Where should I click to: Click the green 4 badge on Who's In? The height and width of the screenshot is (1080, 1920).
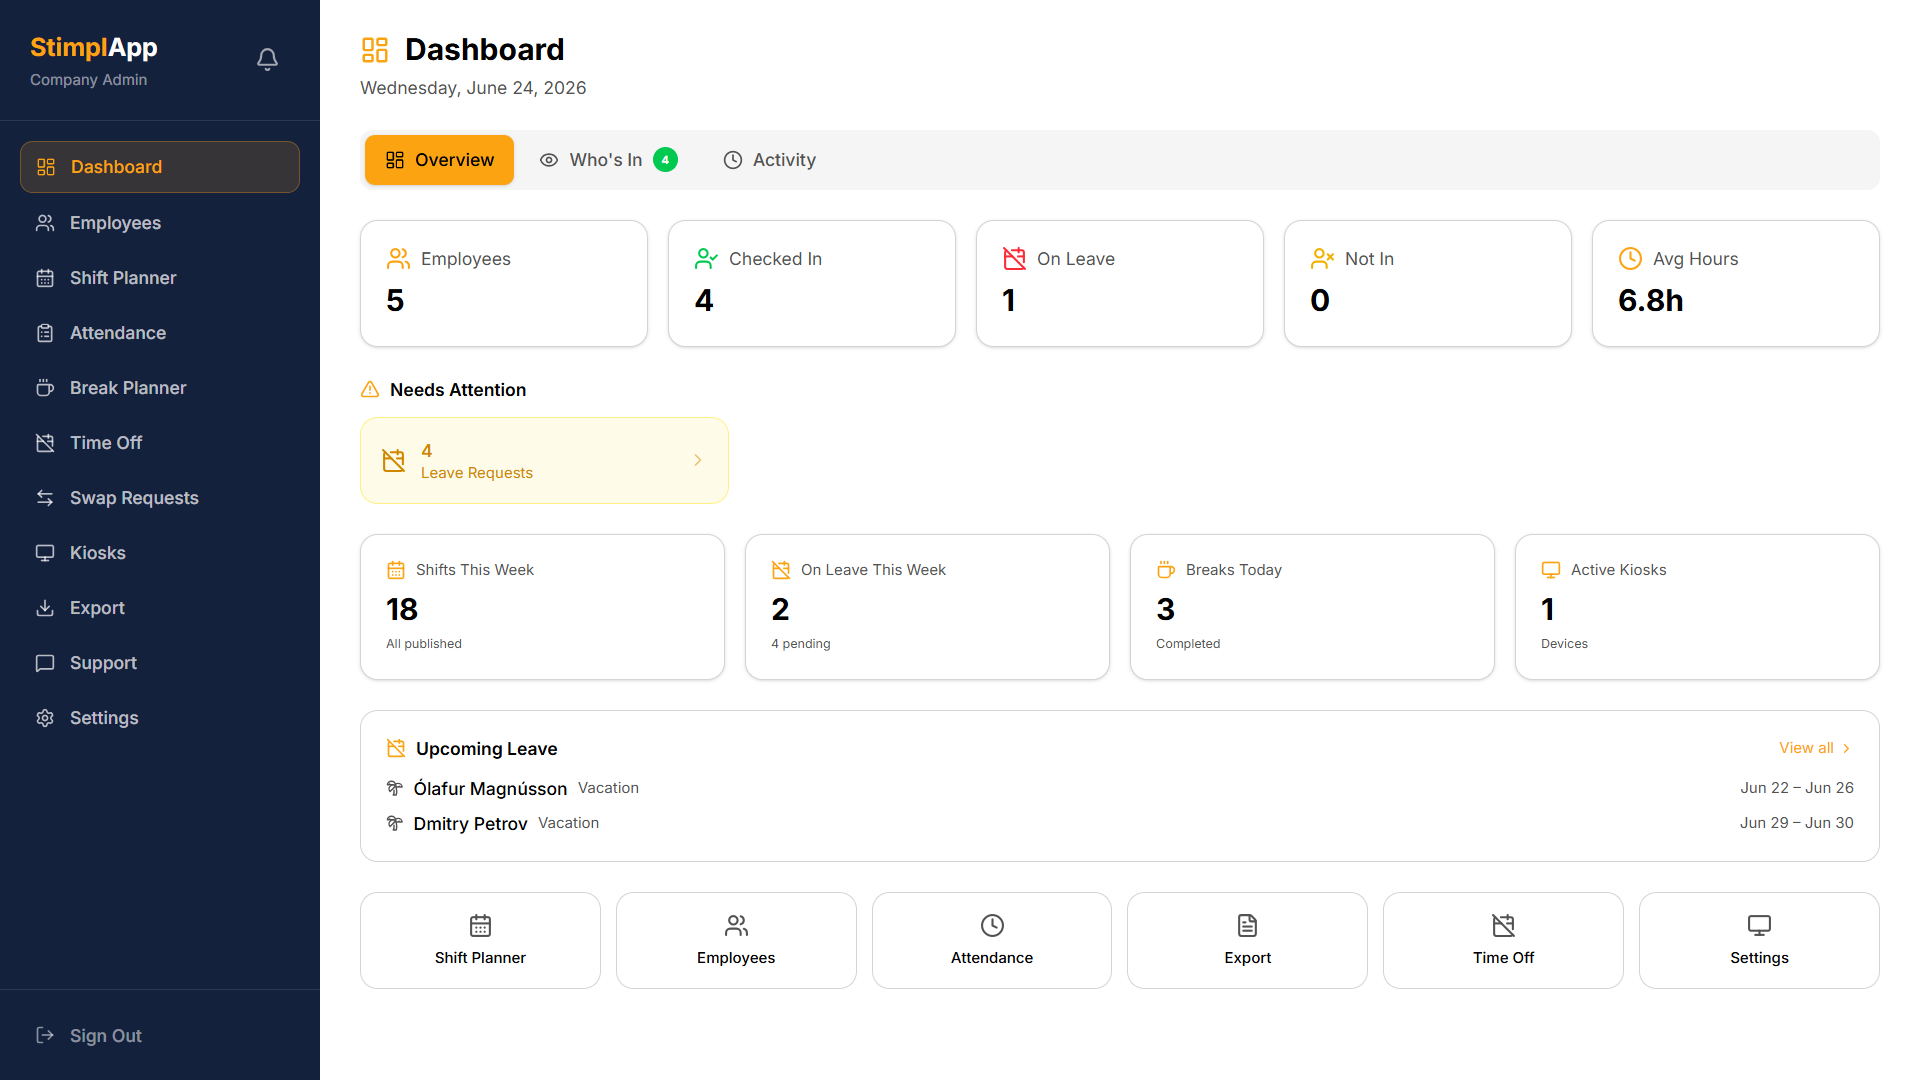[x=665, y=160]
